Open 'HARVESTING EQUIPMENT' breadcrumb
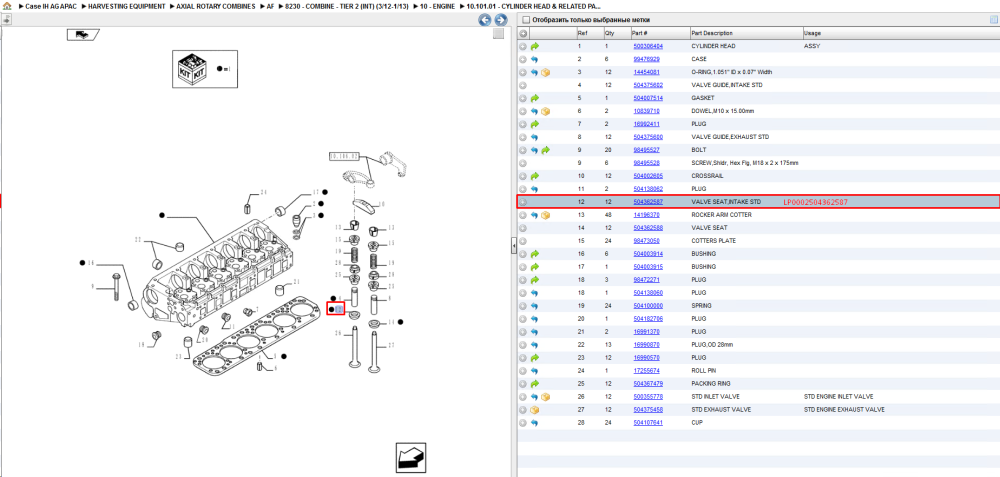The height and width of the screenshot is (477, 1000). pyautogui.click(x=126, y=6)
